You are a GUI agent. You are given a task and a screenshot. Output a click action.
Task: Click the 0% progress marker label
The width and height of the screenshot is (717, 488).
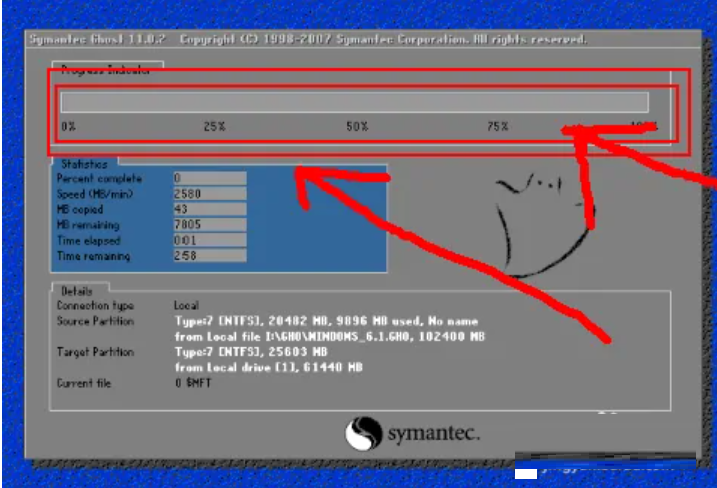(x=68, y=127)
